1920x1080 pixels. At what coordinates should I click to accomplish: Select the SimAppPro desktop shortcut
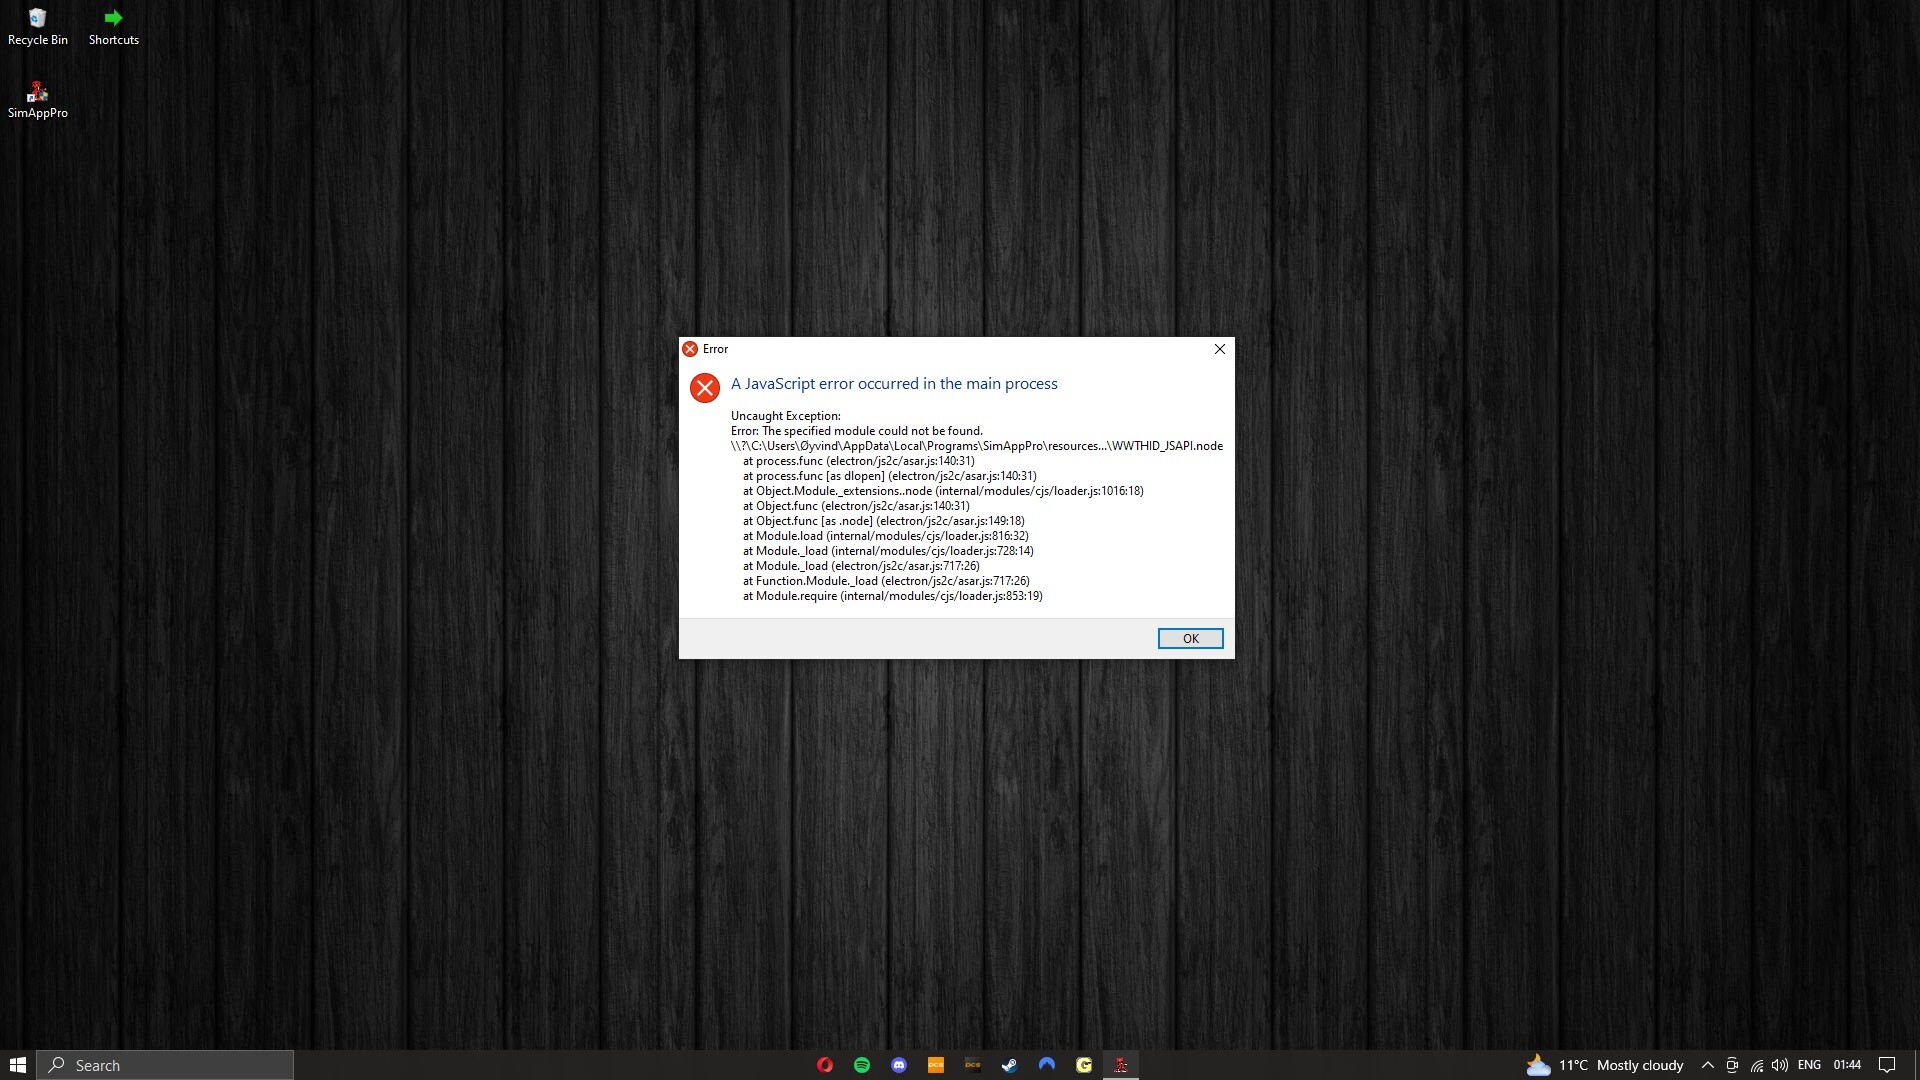[38, 100]
